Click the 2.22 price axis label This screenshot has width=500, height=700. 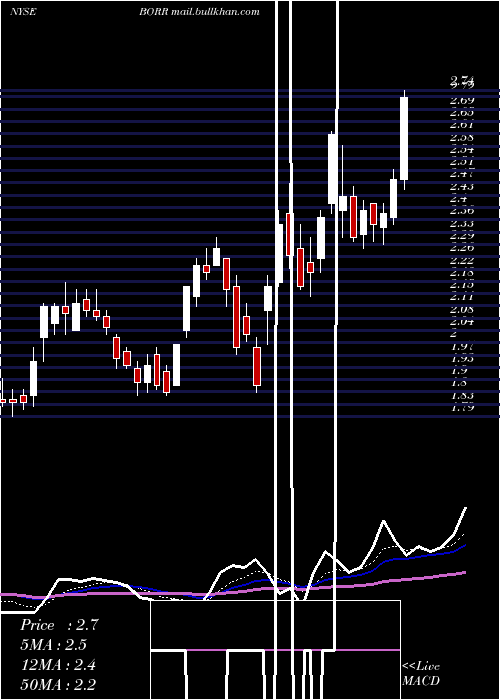pos(462,260)
